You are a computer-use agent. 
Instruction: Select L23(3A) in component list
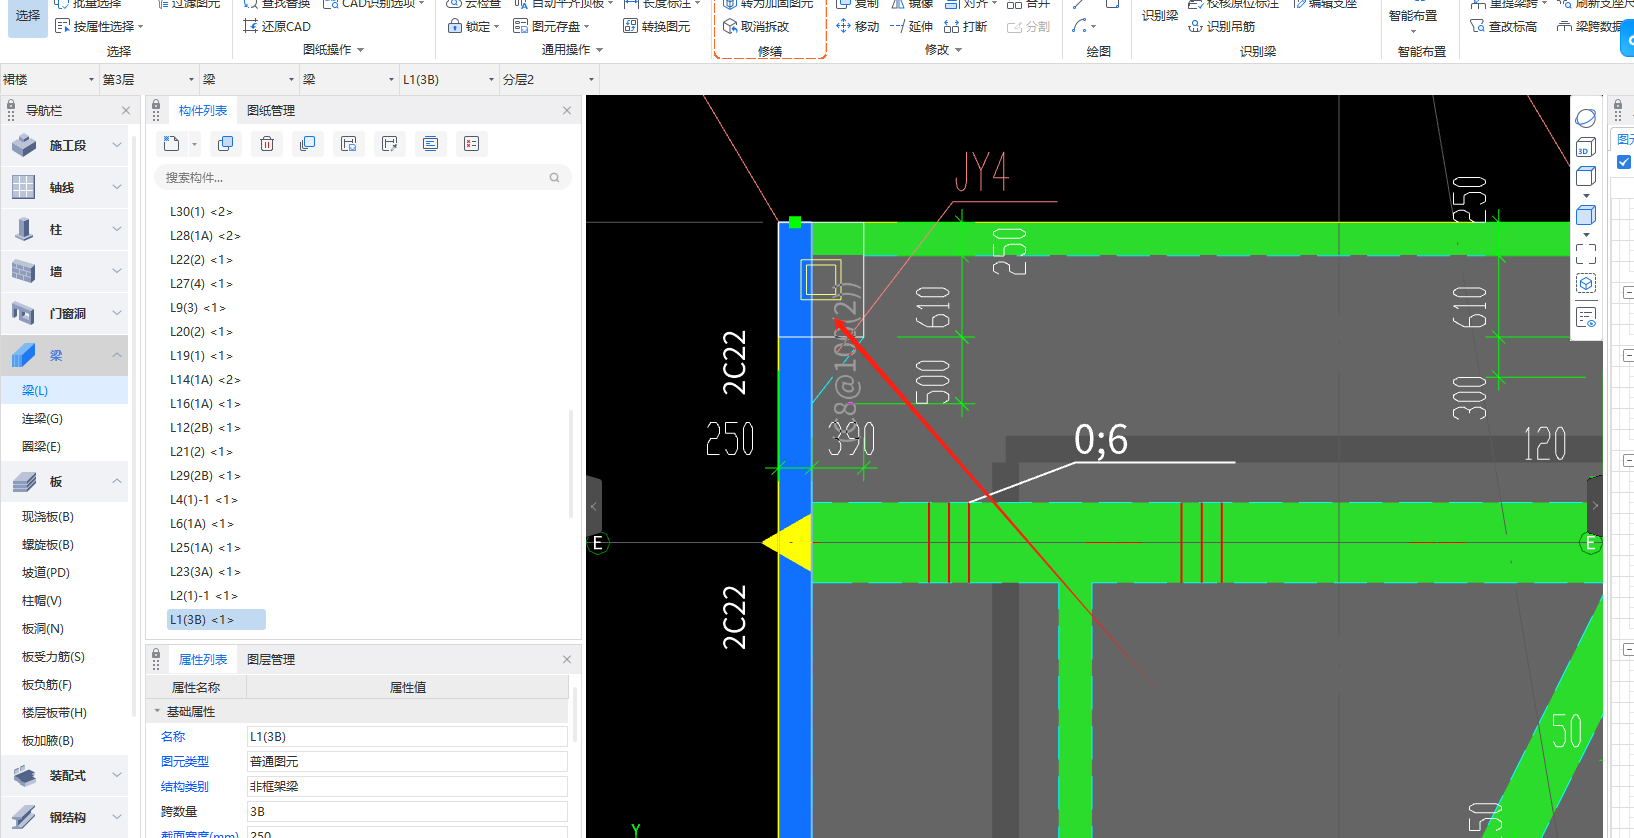click(x=205, y=572)
